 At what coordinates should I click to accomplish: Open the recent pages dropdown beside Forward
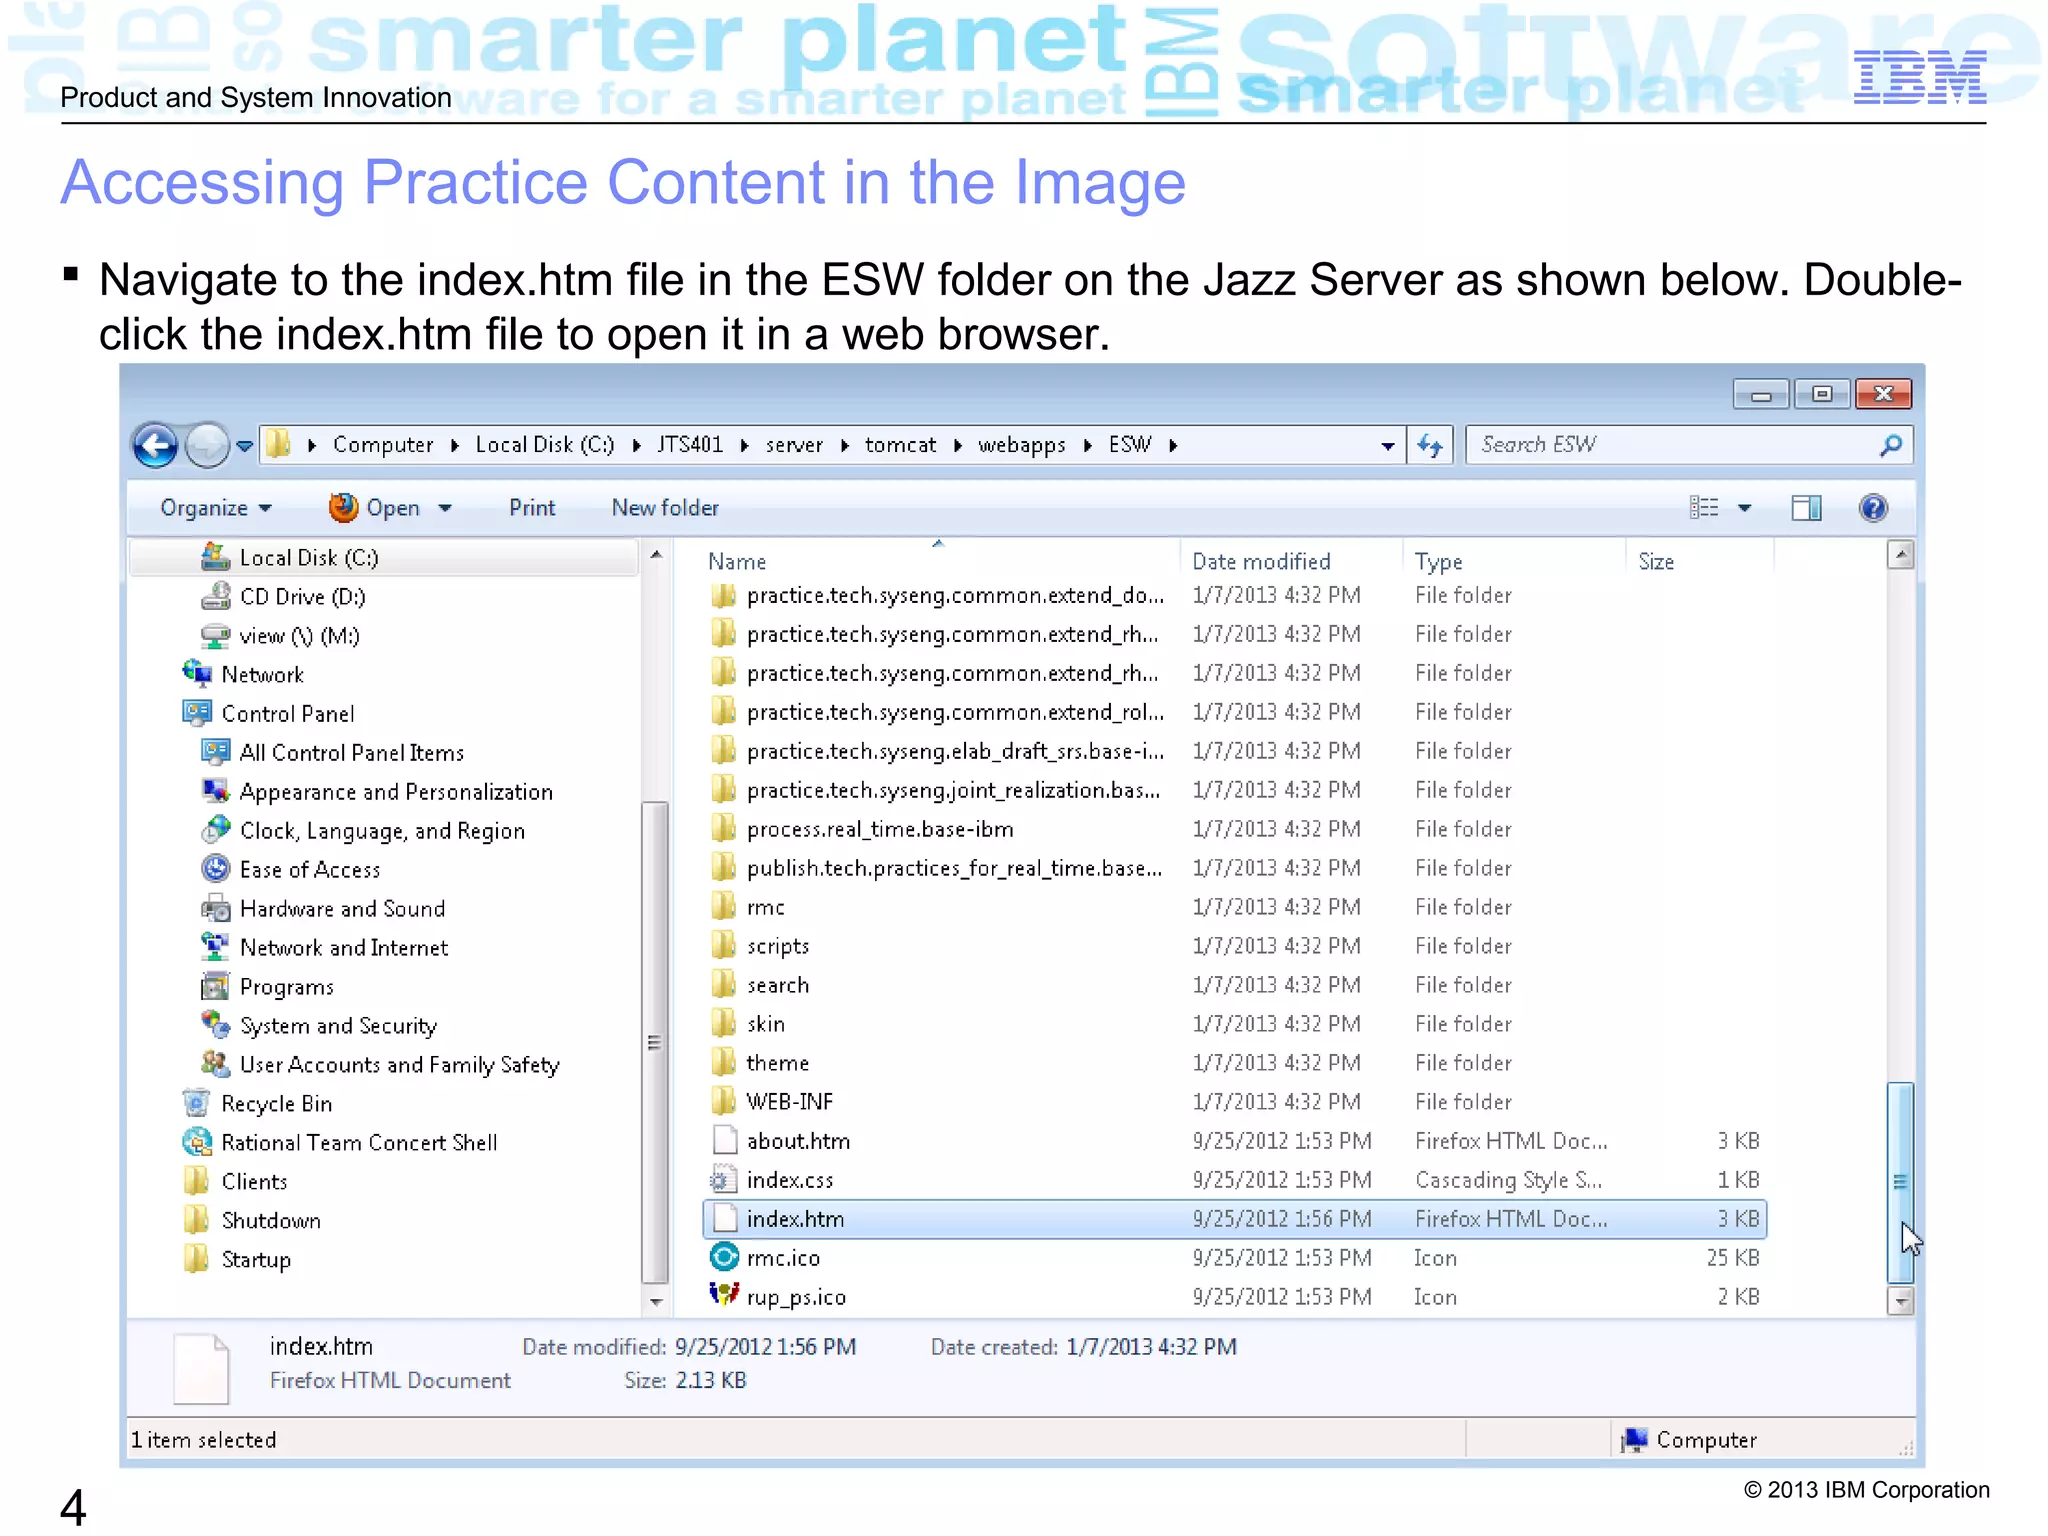[244, 446]
